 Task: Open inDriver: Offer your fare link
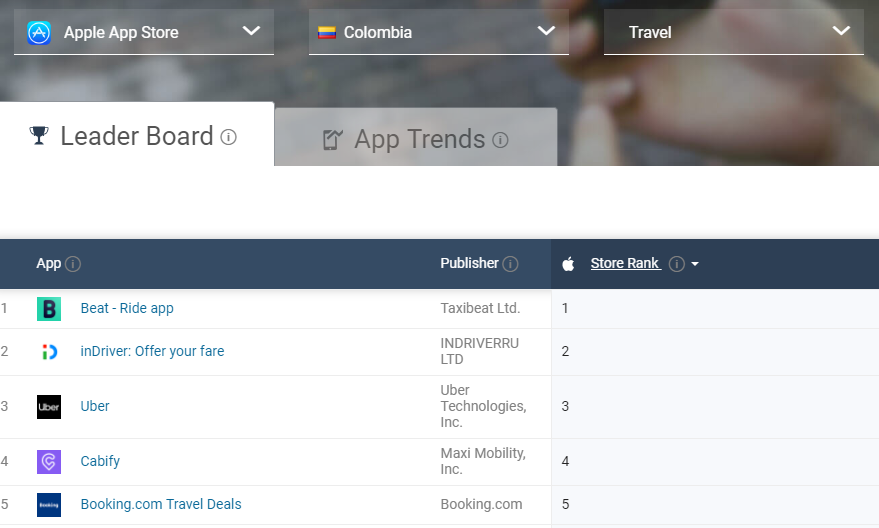point(152,351)
